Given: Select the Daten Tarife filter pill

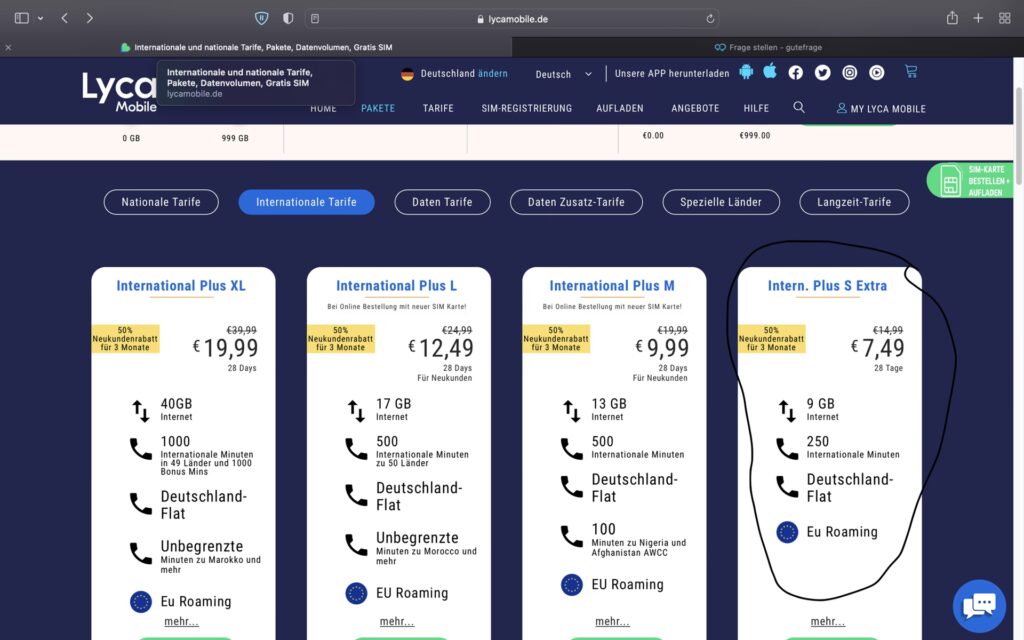Looking at the screenshot, I should [442, 202].
